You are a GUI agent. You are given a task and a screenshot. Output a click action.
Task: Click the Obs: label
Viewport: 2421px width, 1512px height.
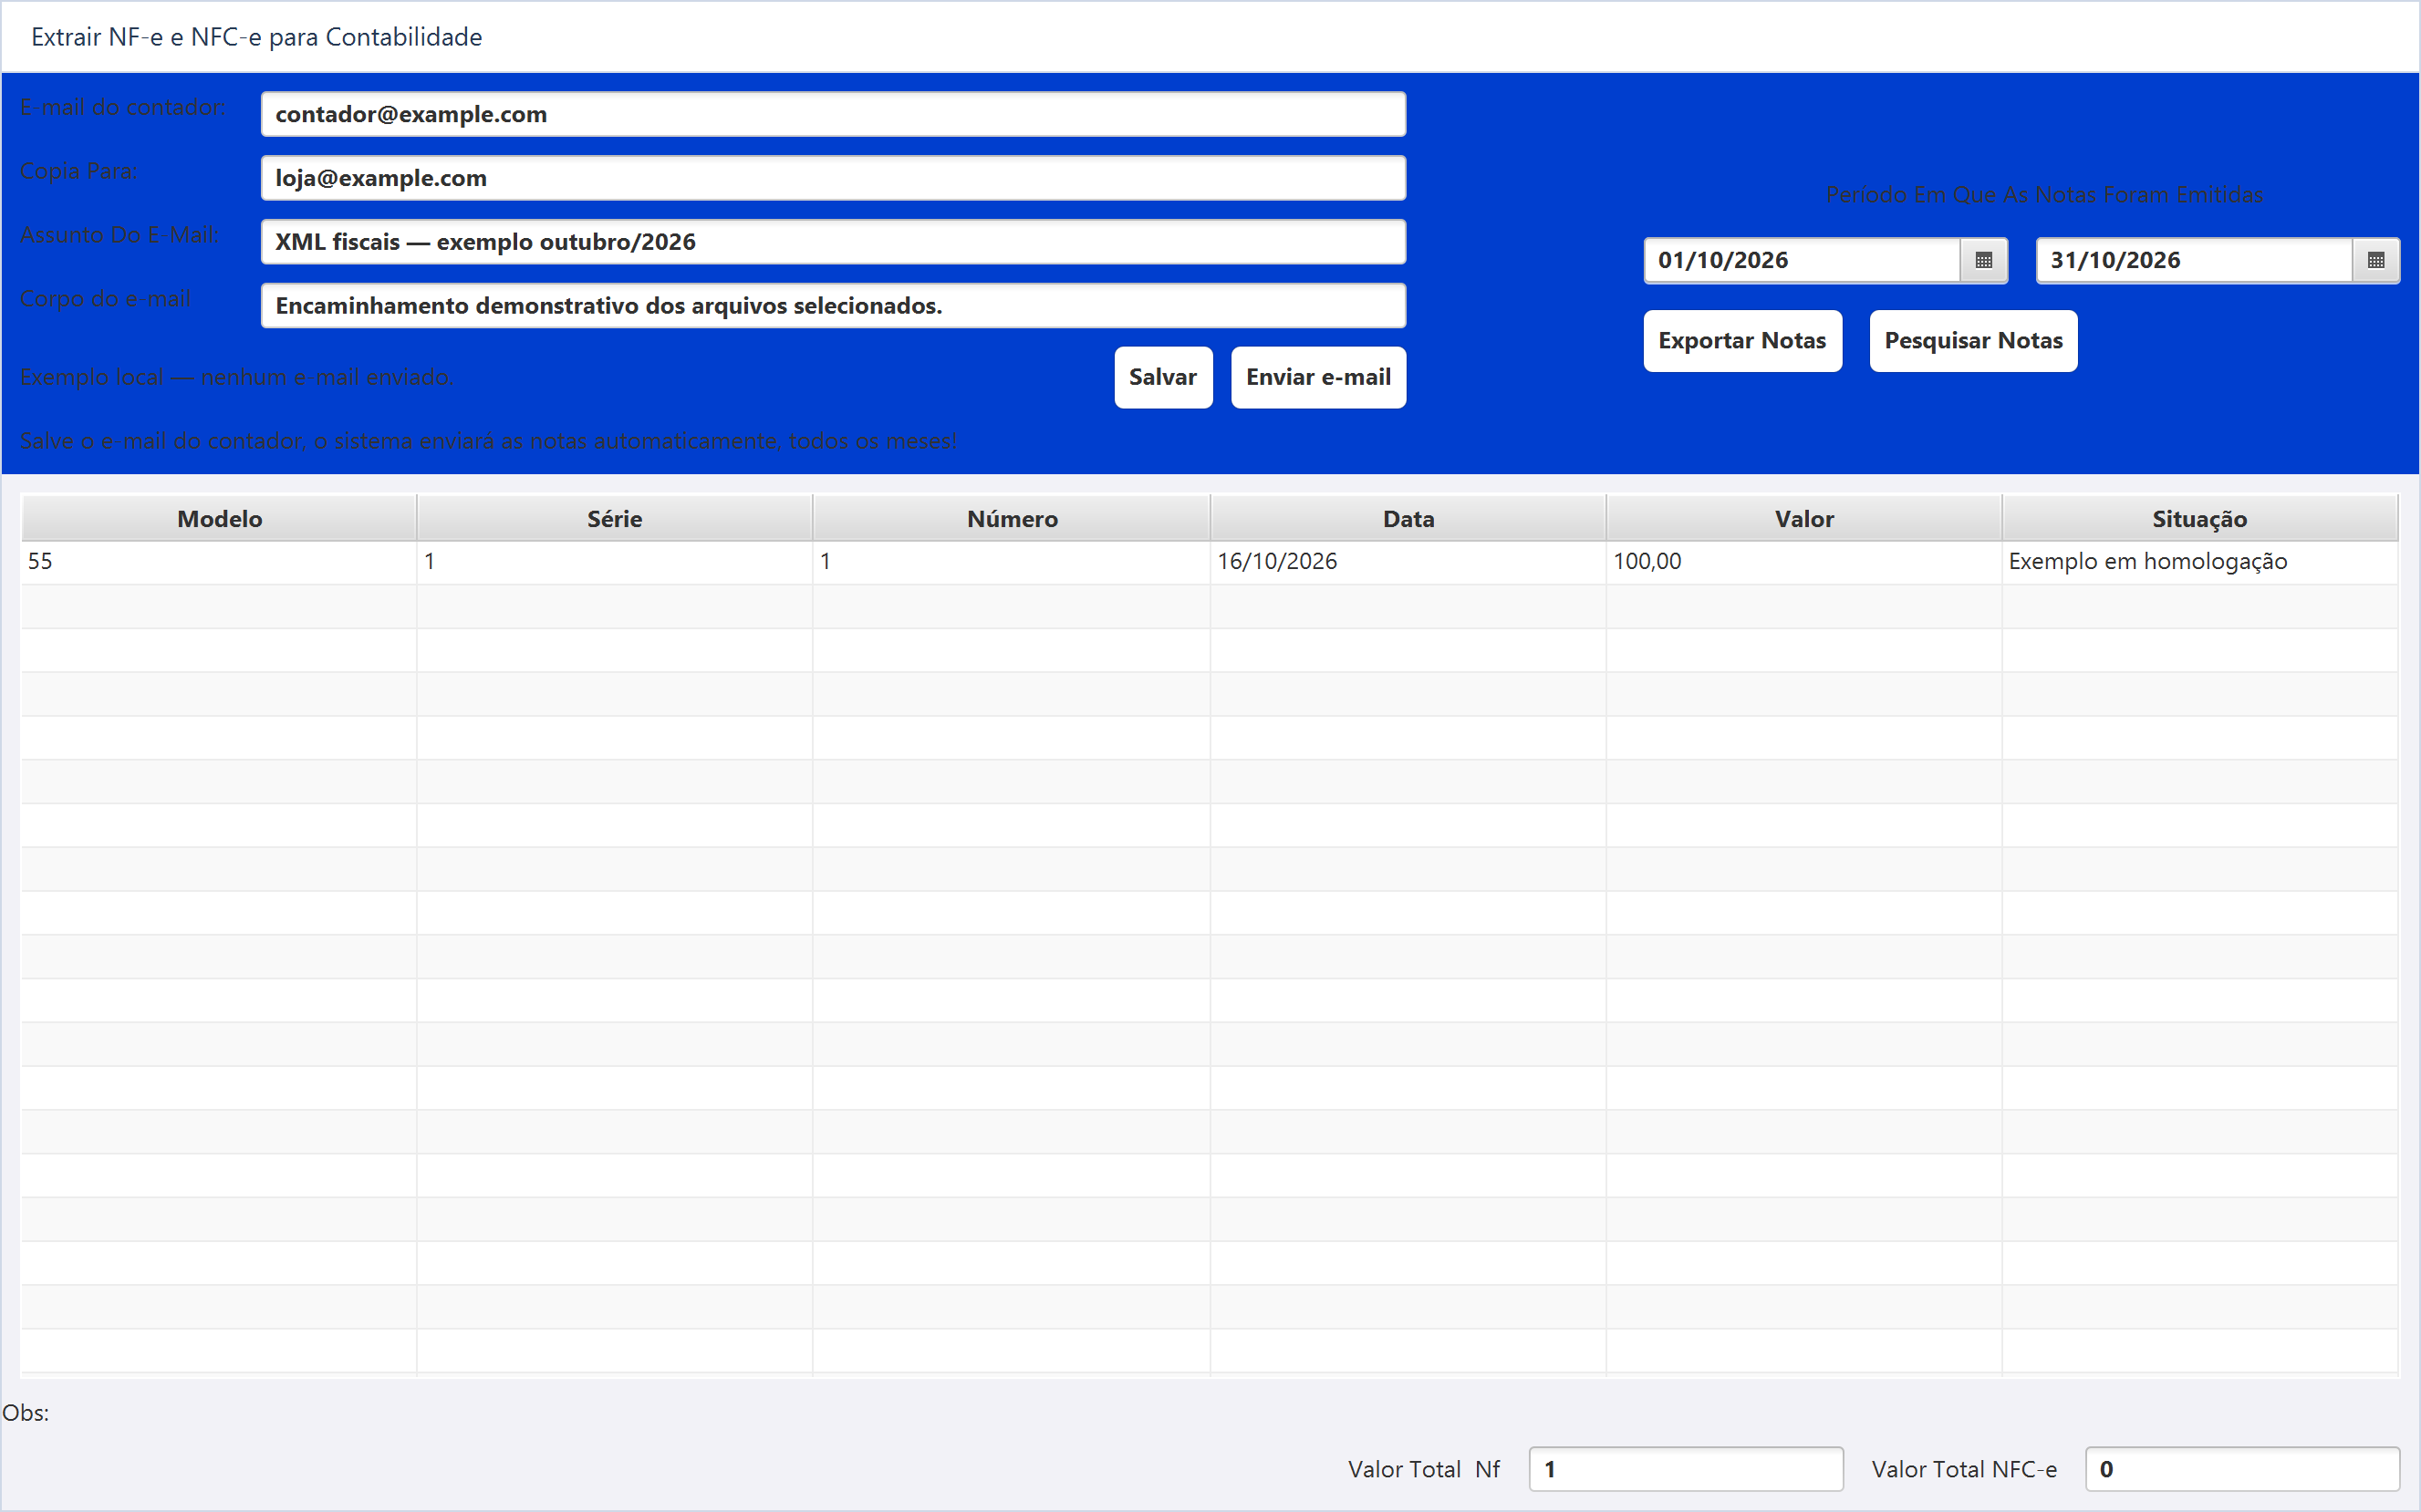[x=25, y=1413]
